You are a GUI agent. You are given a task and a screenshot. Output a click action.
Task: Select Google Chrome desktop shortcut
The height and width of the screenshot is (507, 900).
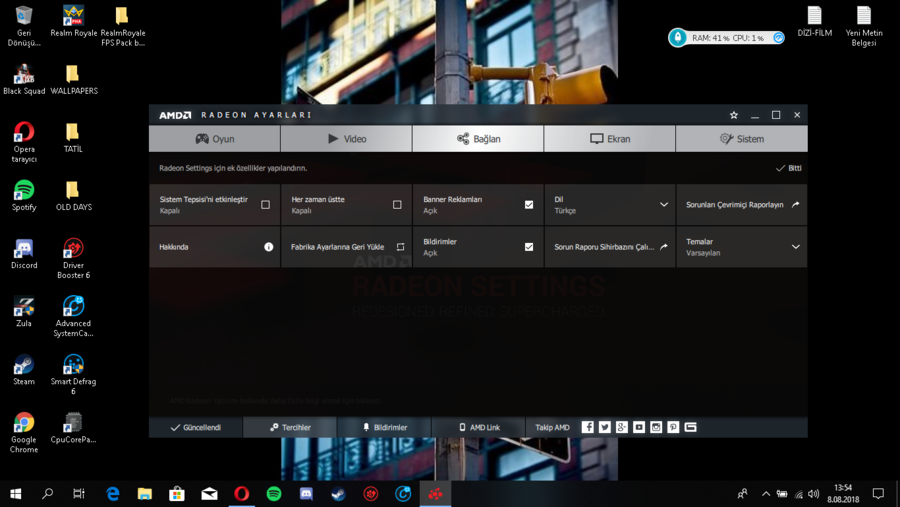pyautogui.click(x=24, y=433)
